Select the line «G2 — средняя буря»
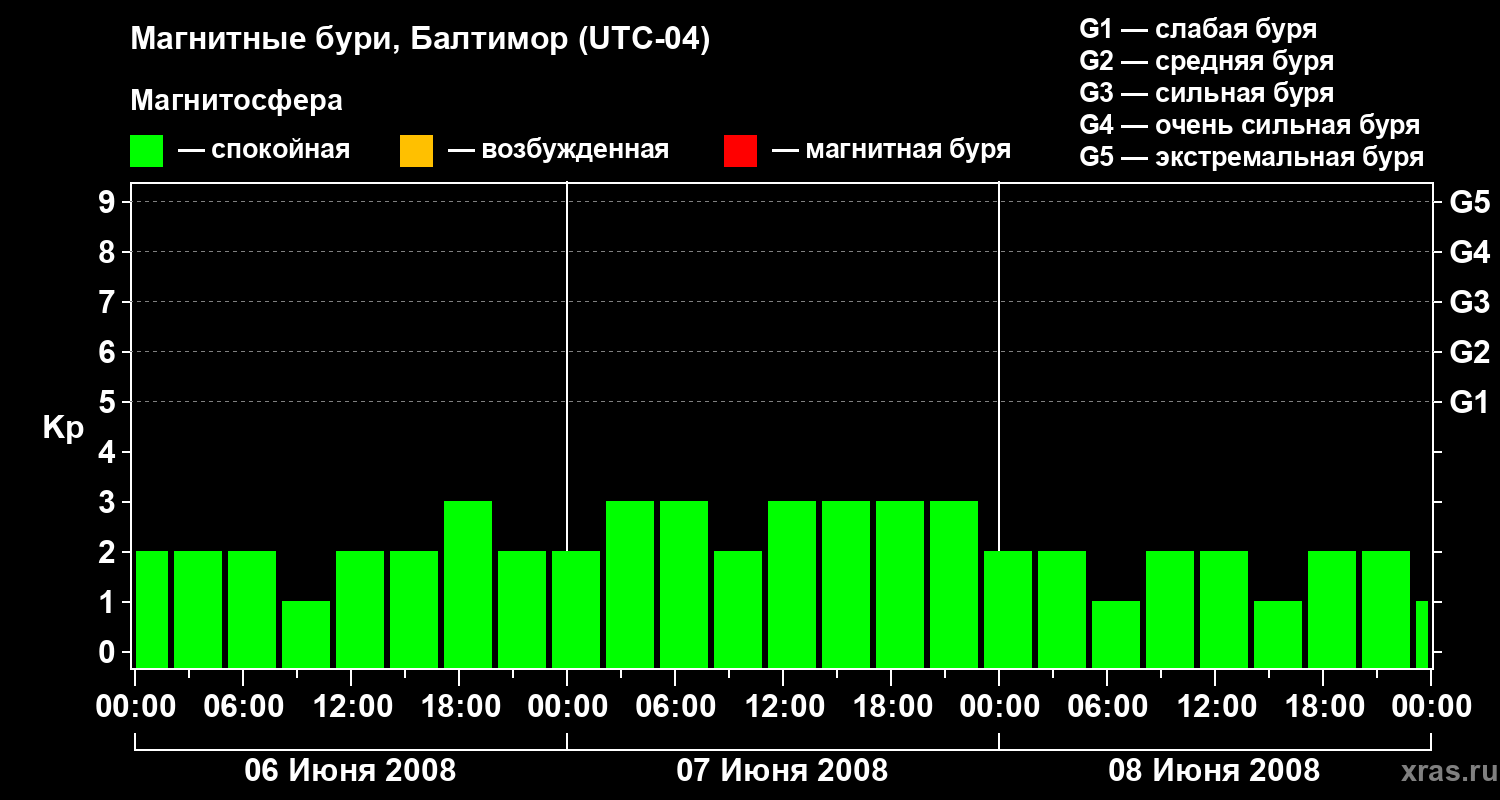The image size is (1500, 800). click(1206, 61)
